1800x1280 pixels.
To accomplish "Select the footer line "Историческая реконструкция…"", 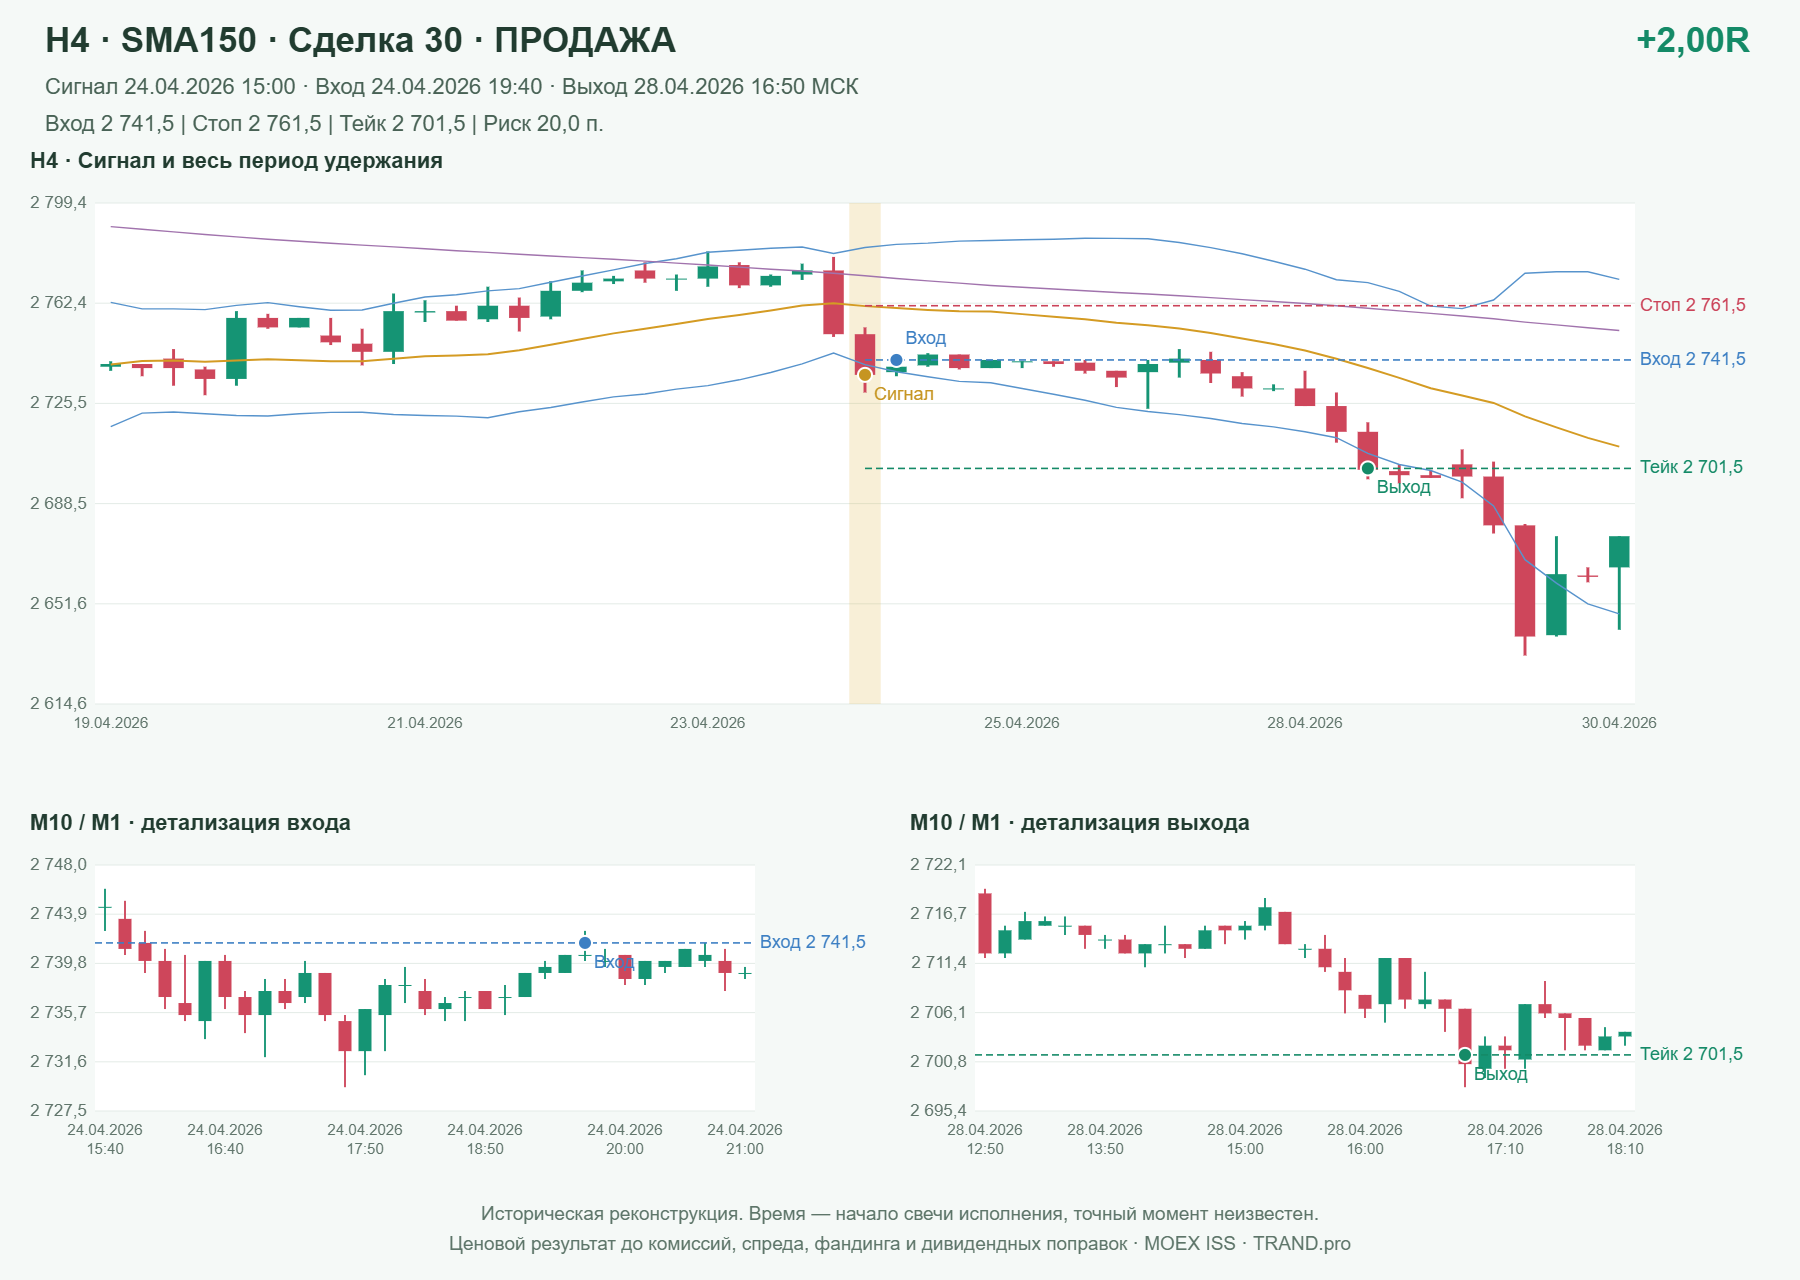I will pyautogui.click(x=900, y=1214).
